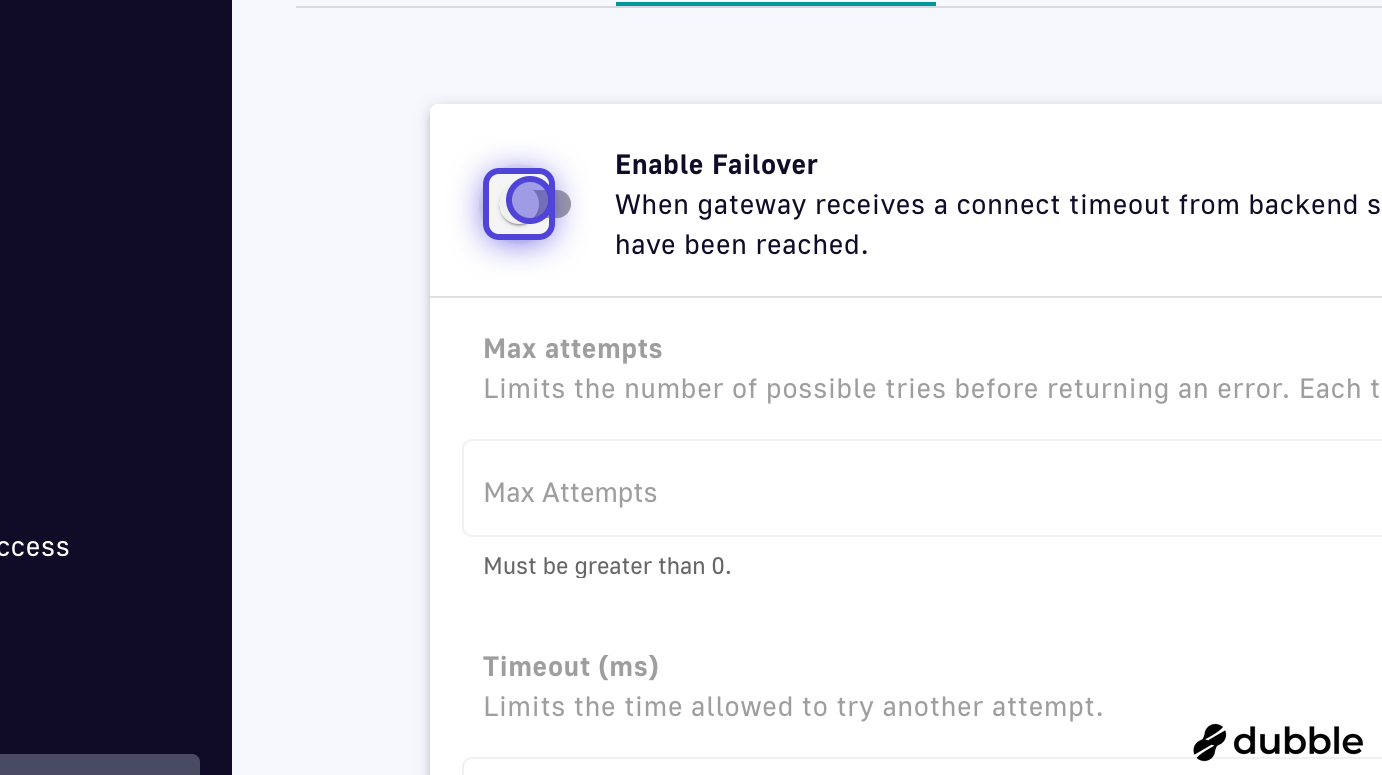Click the tab bar left of the active tab
Screen dimensions: 1382x775
tap(455, 6)
